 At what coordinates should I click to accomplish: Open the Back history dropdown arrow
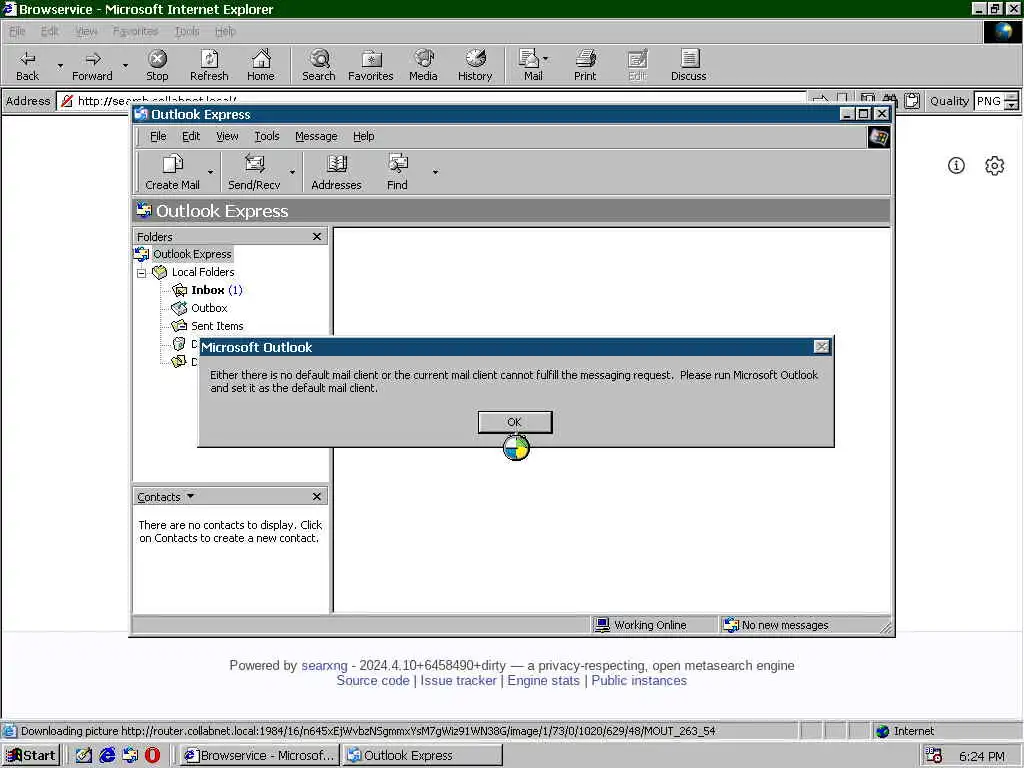(x=60, y=66)
